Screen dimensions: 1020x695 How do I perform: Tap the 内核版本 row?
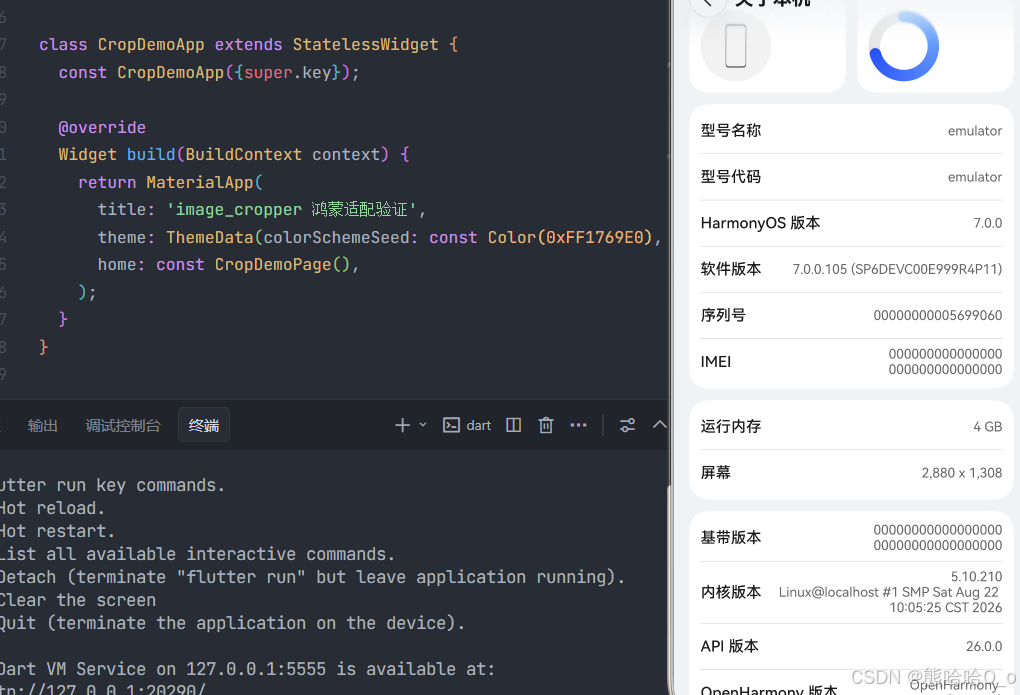point(851,592)
